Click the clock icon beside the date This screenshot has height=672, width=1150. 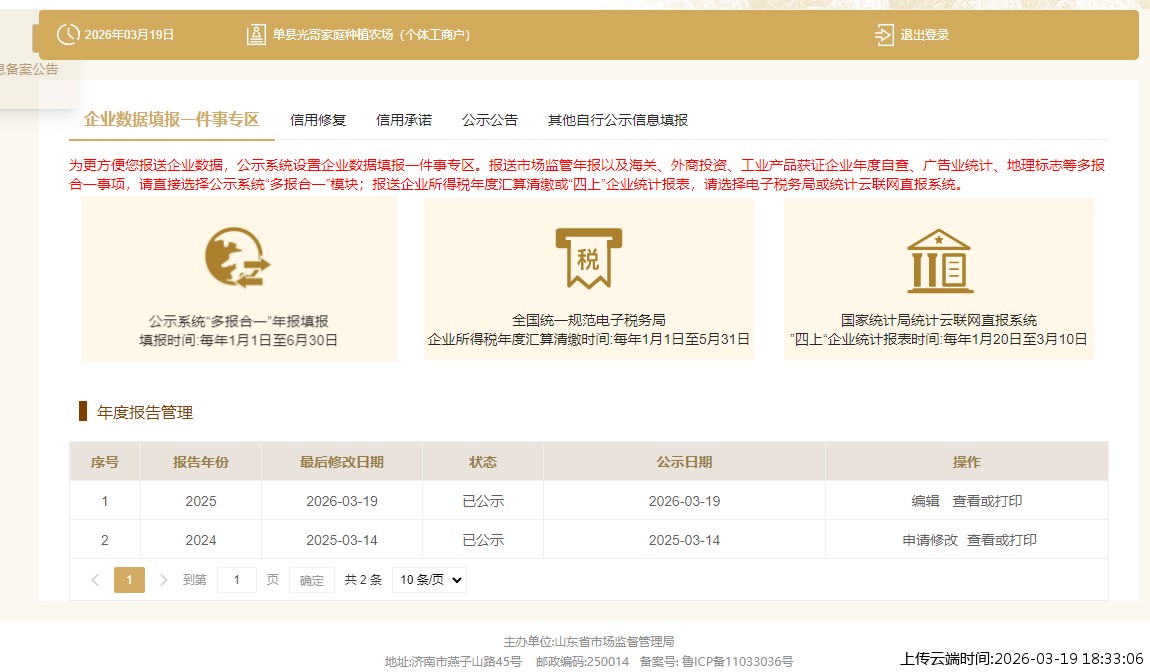coord(67,35)
